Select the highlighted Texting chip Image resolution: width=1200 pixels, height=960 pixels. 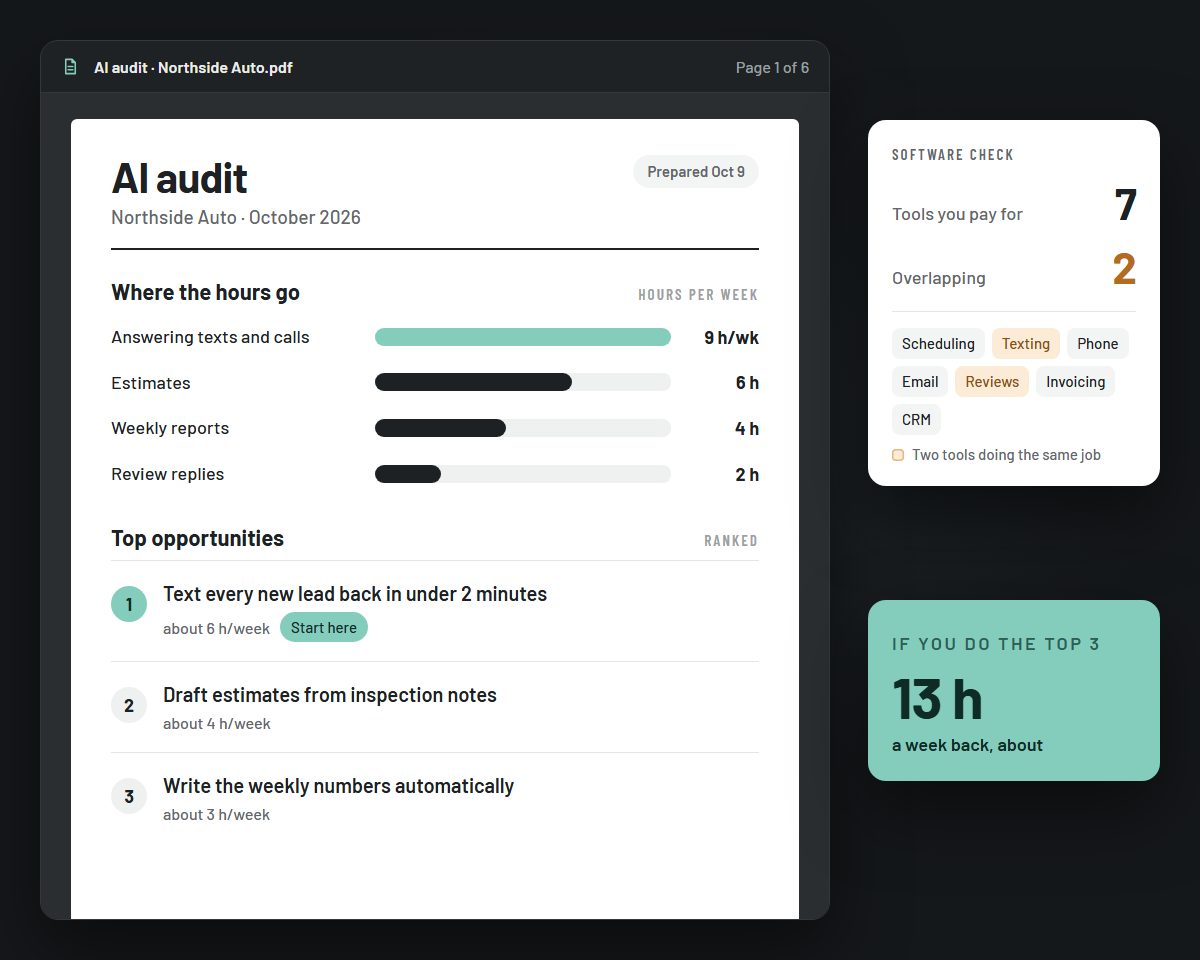tap(1026, 344)
